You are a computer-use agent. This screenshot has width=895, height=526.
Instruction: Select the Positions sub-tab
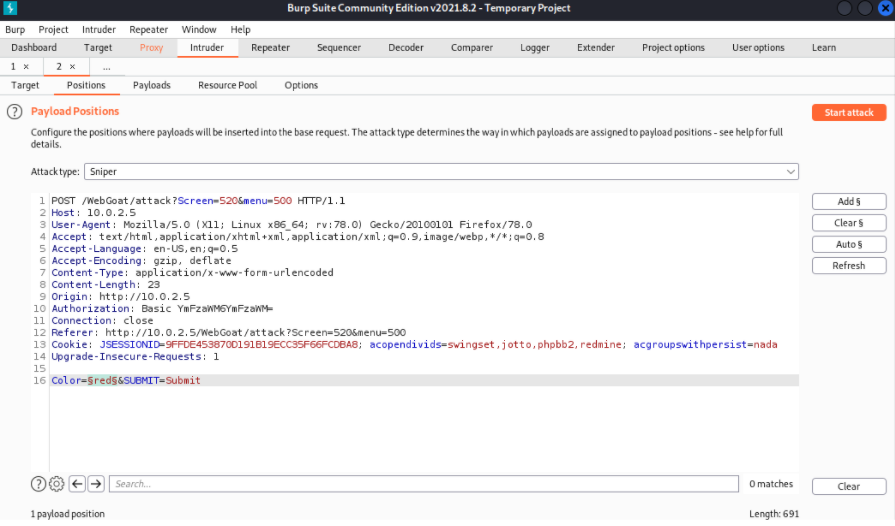[x=86, y=86]
